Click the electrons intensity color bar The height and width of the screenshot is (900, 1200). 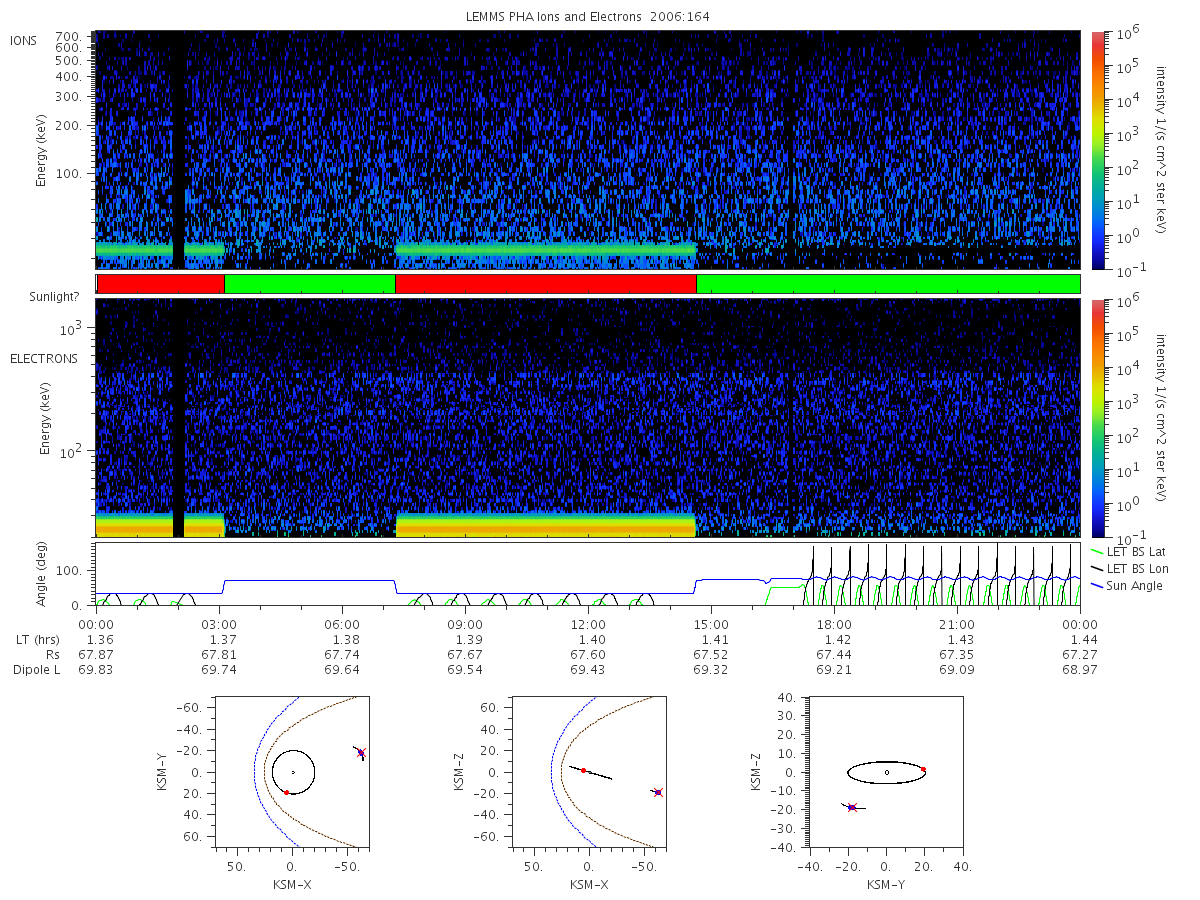(1098, 418)
